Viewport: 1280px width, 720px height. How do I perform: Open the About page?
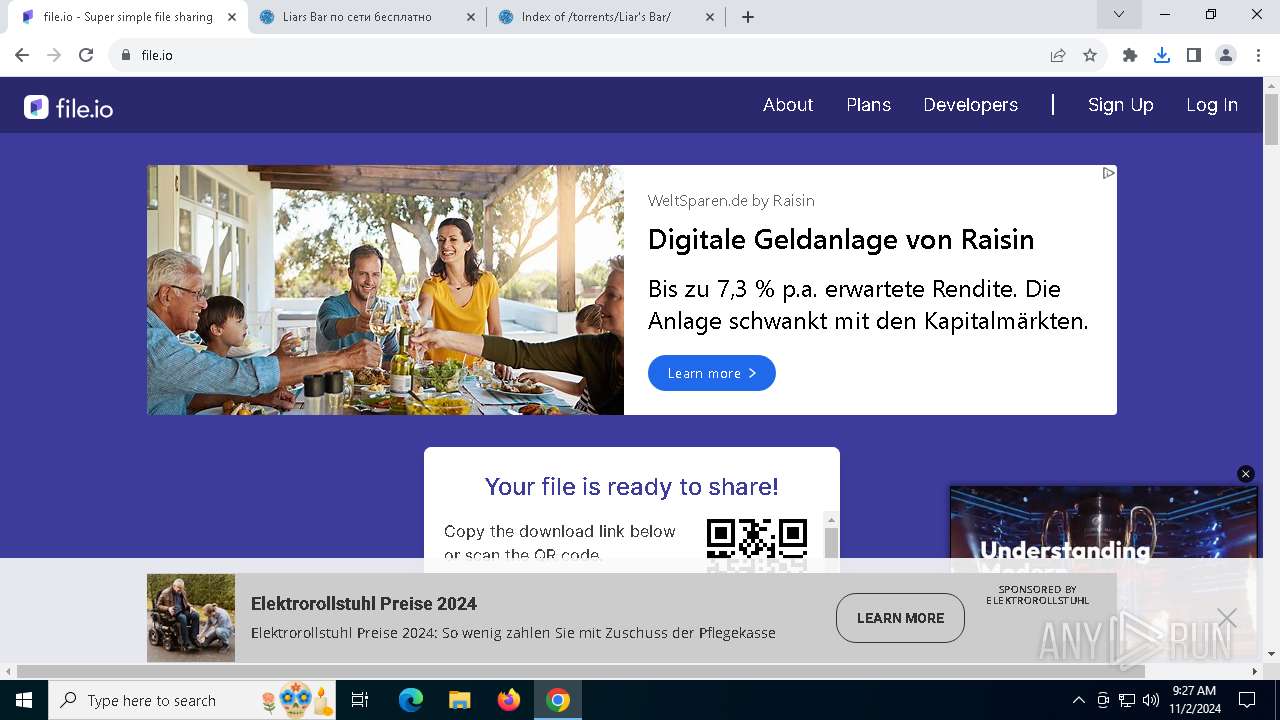(788, 105)
